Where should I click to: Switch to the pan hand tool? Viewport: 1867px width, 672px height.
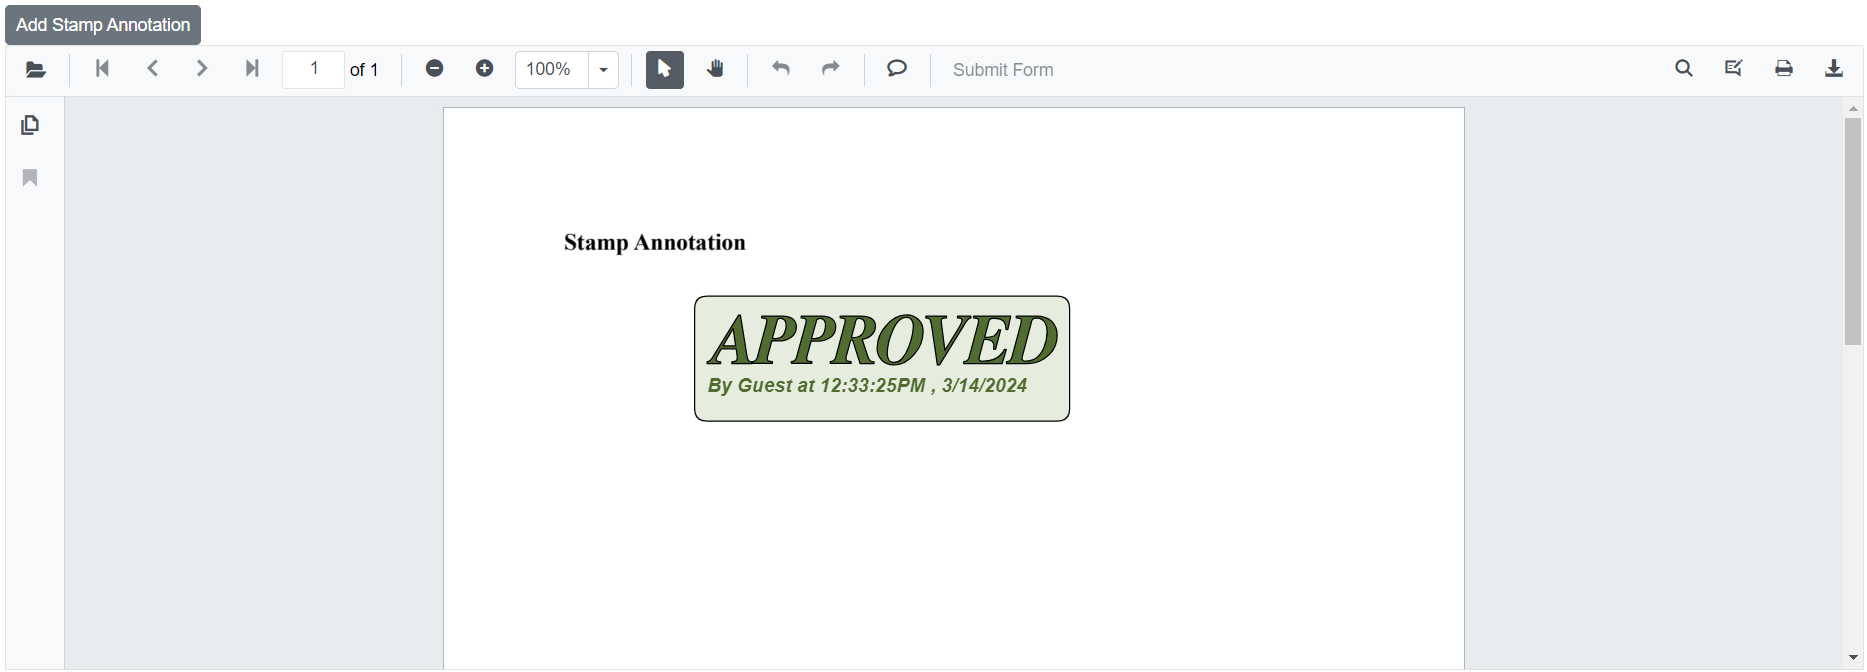pos(715,69)
